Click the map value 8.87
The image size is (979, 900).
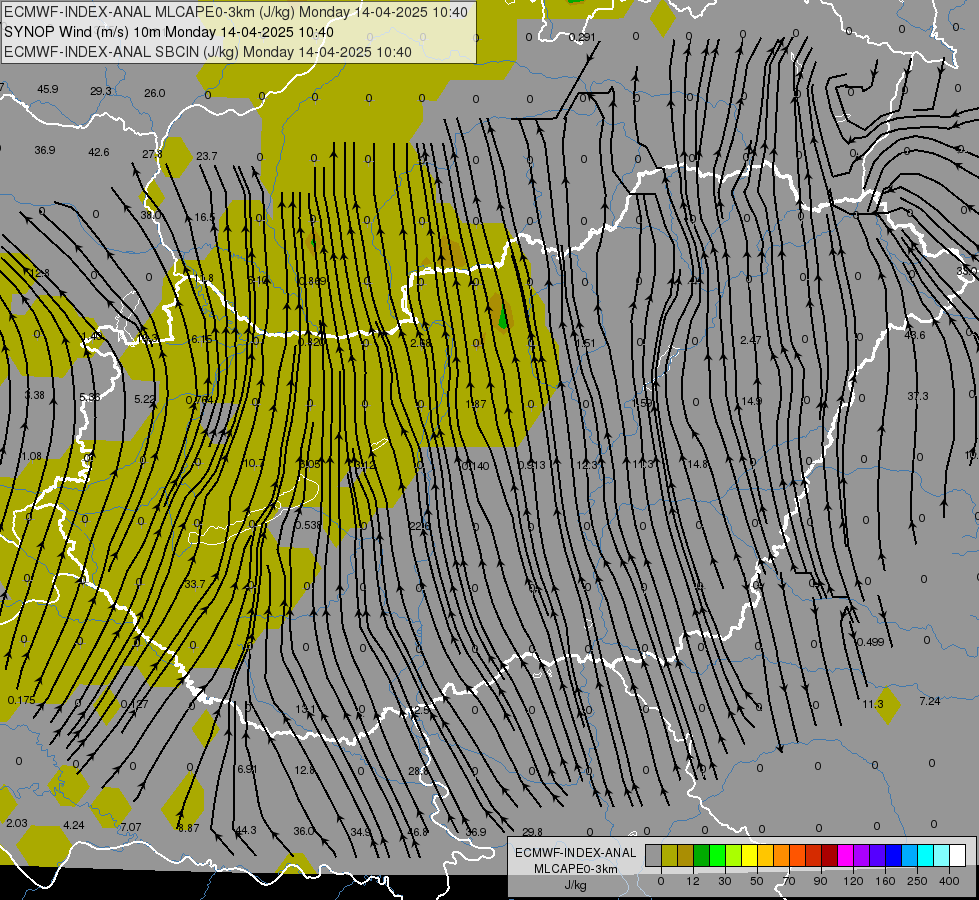pyautogui.click(x=189, y=828)
